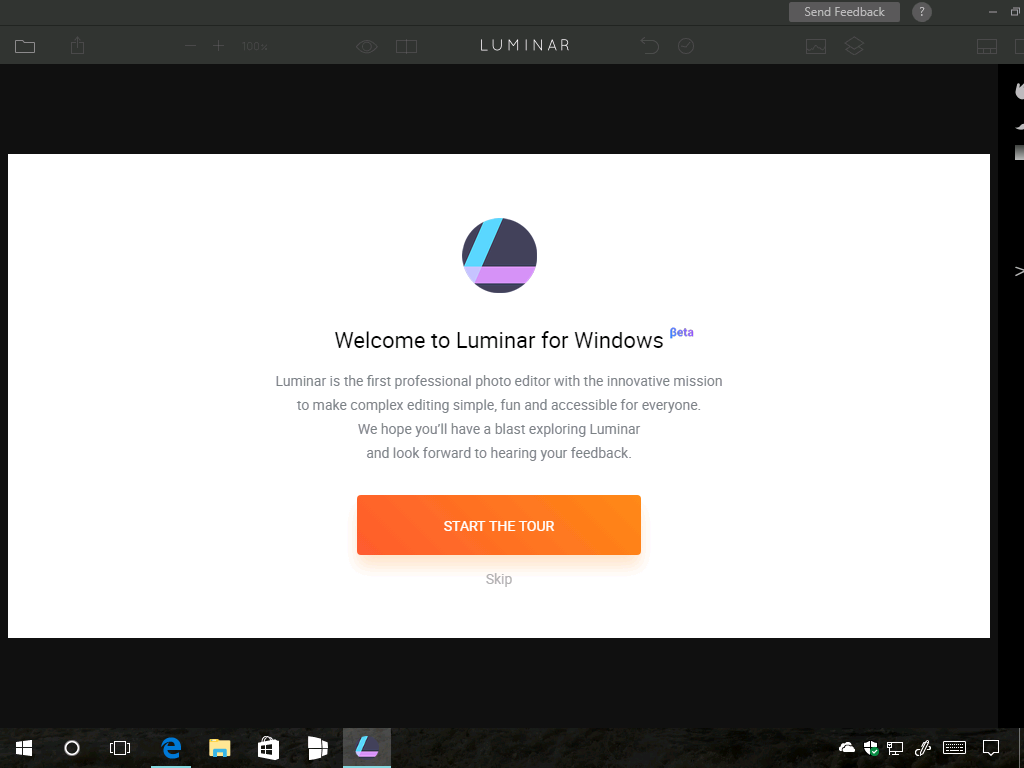
Task: Open the Action Center notification icon
Action: 991,748
